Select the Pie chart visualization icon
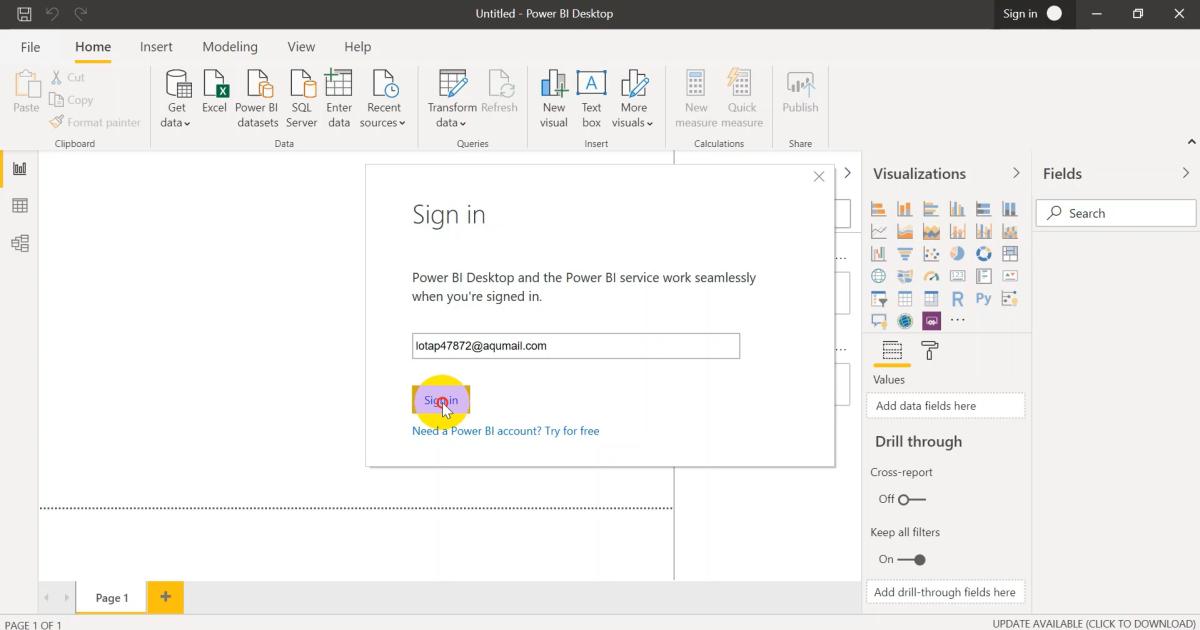Image resolution: width=1200 pixels, height=630 pixels. tap(957, 253)
